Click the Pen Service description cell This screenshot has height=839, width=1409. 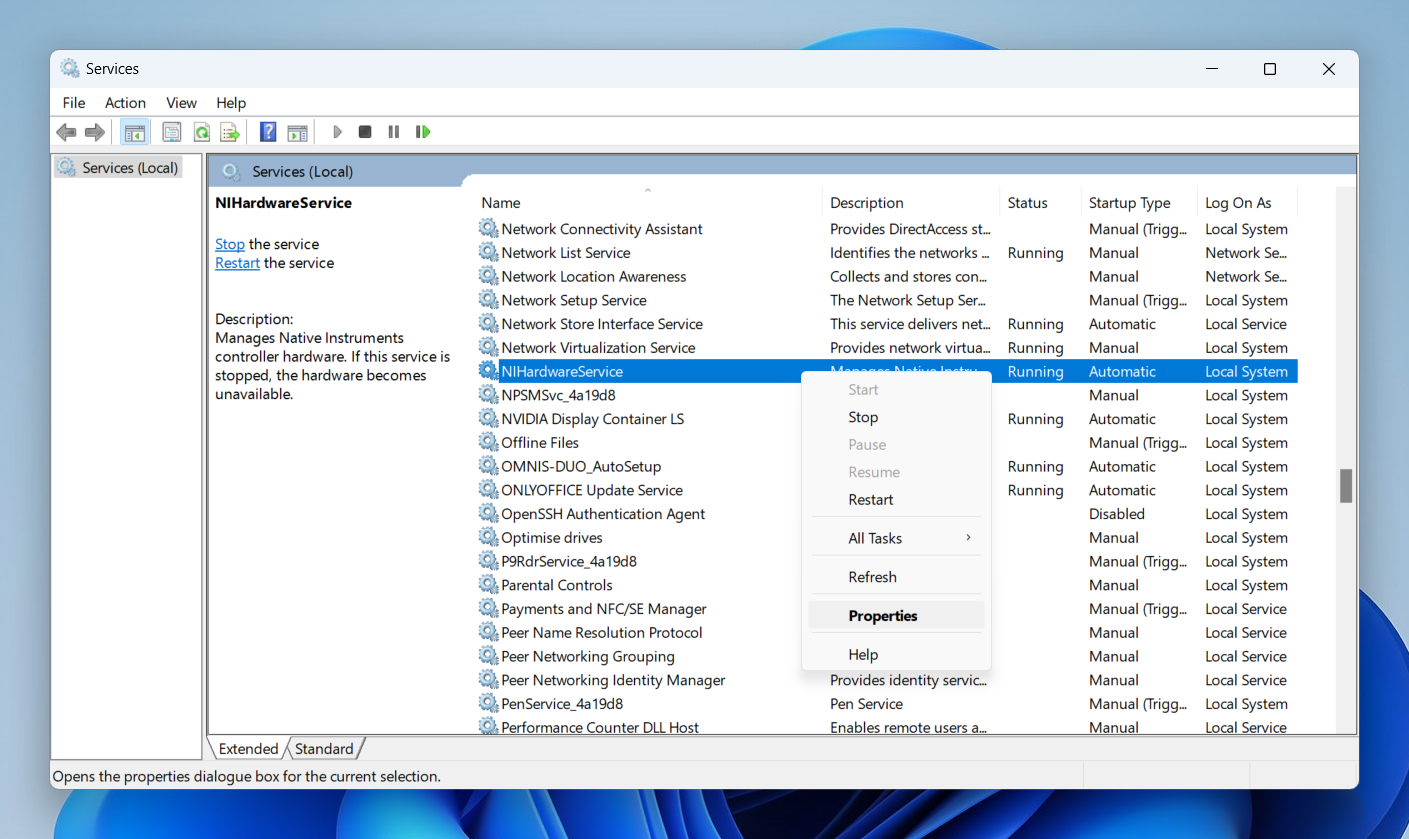[x=866, y=704]
